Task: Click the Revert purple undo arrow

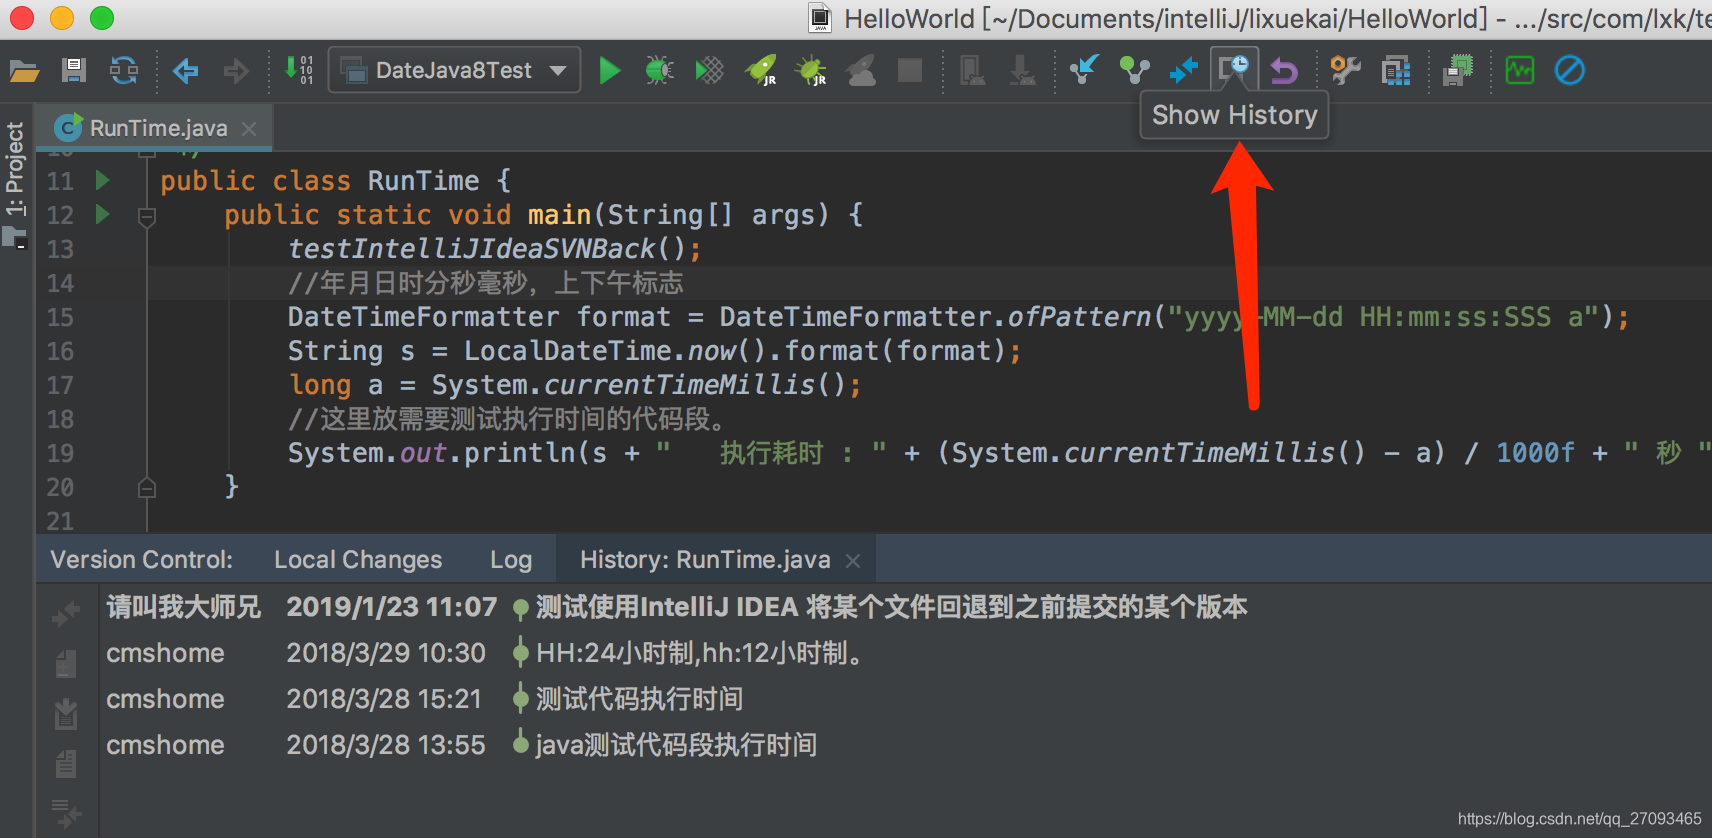Action: pyautogui.click(x=1284, y=71)
